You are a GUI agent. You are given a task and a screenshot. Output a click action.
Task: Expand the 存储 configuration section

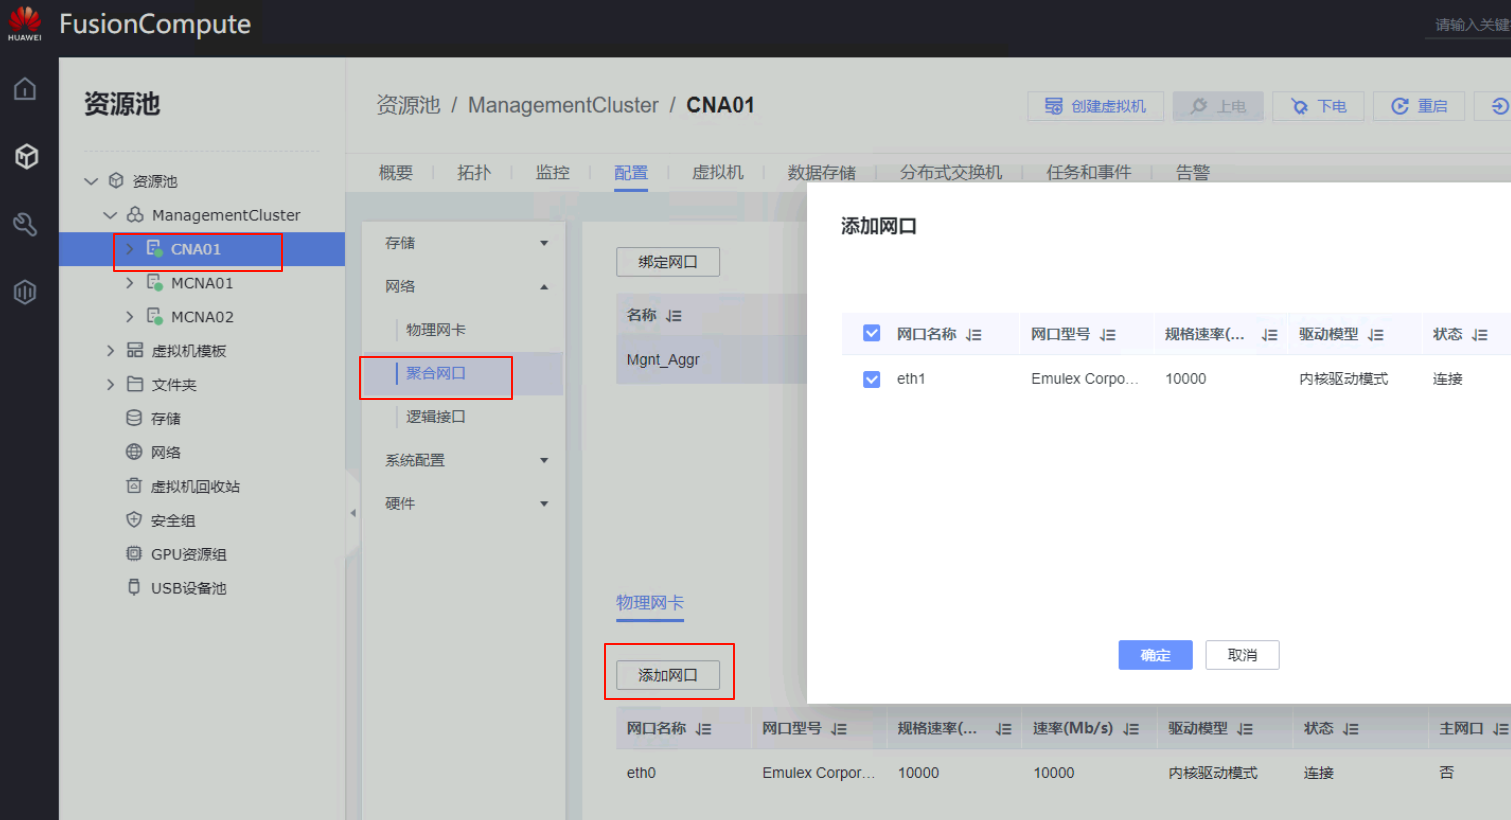coord(544,243)
